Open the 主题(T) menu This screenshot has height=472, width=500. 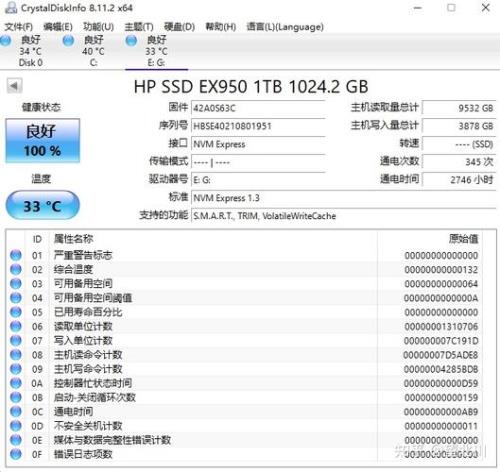pos(139,27)
